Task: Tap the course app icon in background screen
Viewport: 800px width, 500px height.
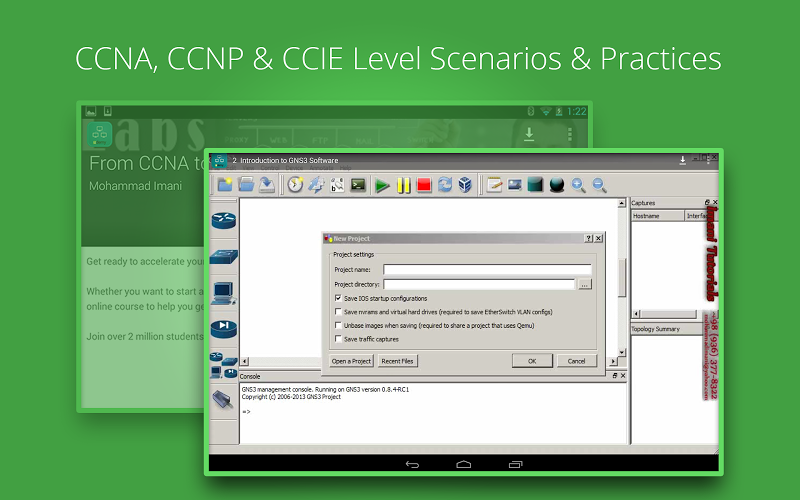Action: coord(99,135)
